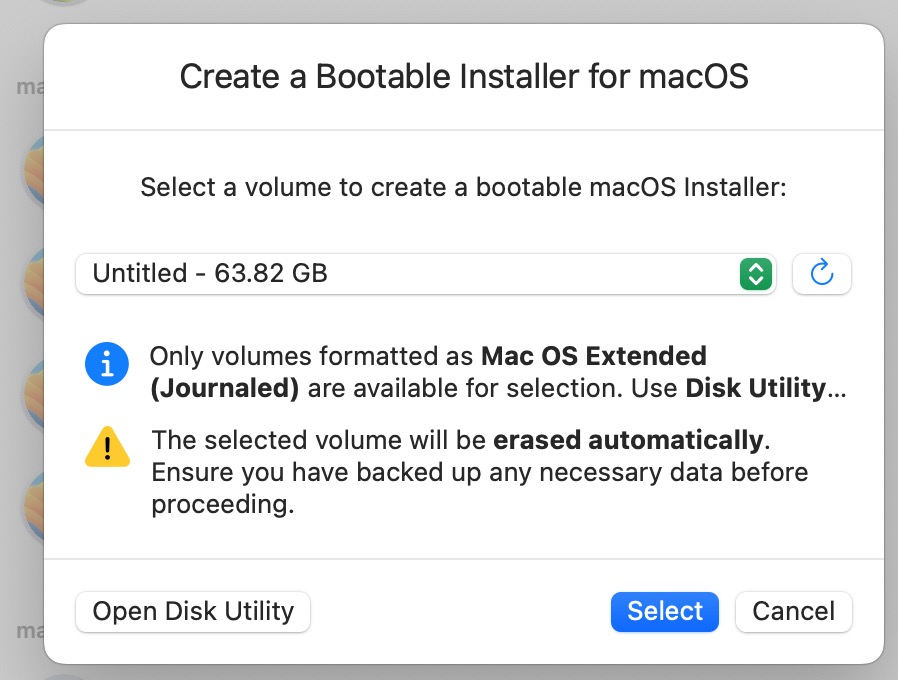Click the green dropdown chevrons
The image size is (898, 680).
pos(756,273)
